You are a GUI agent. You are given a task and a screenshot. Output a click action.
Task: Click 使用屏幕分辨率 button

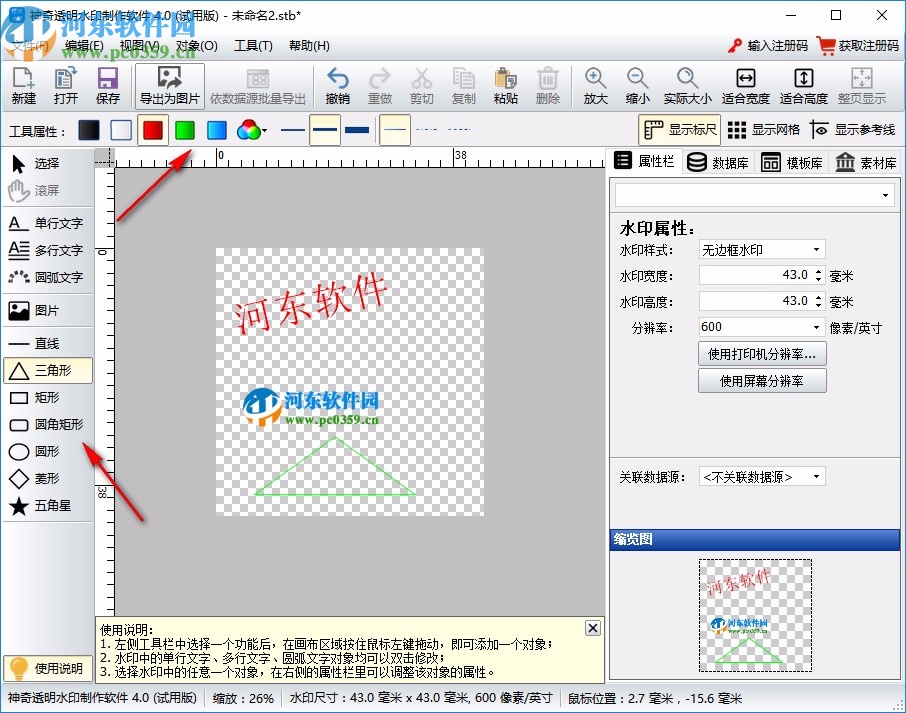tap(762, 381)
